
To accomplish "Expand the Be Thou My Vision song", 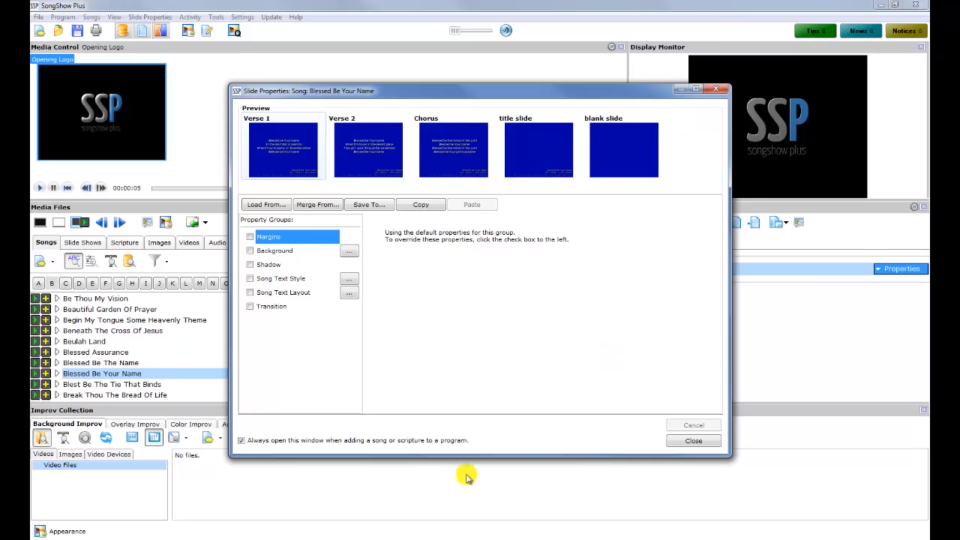I will pyautogui.click(x=57, y=299).
